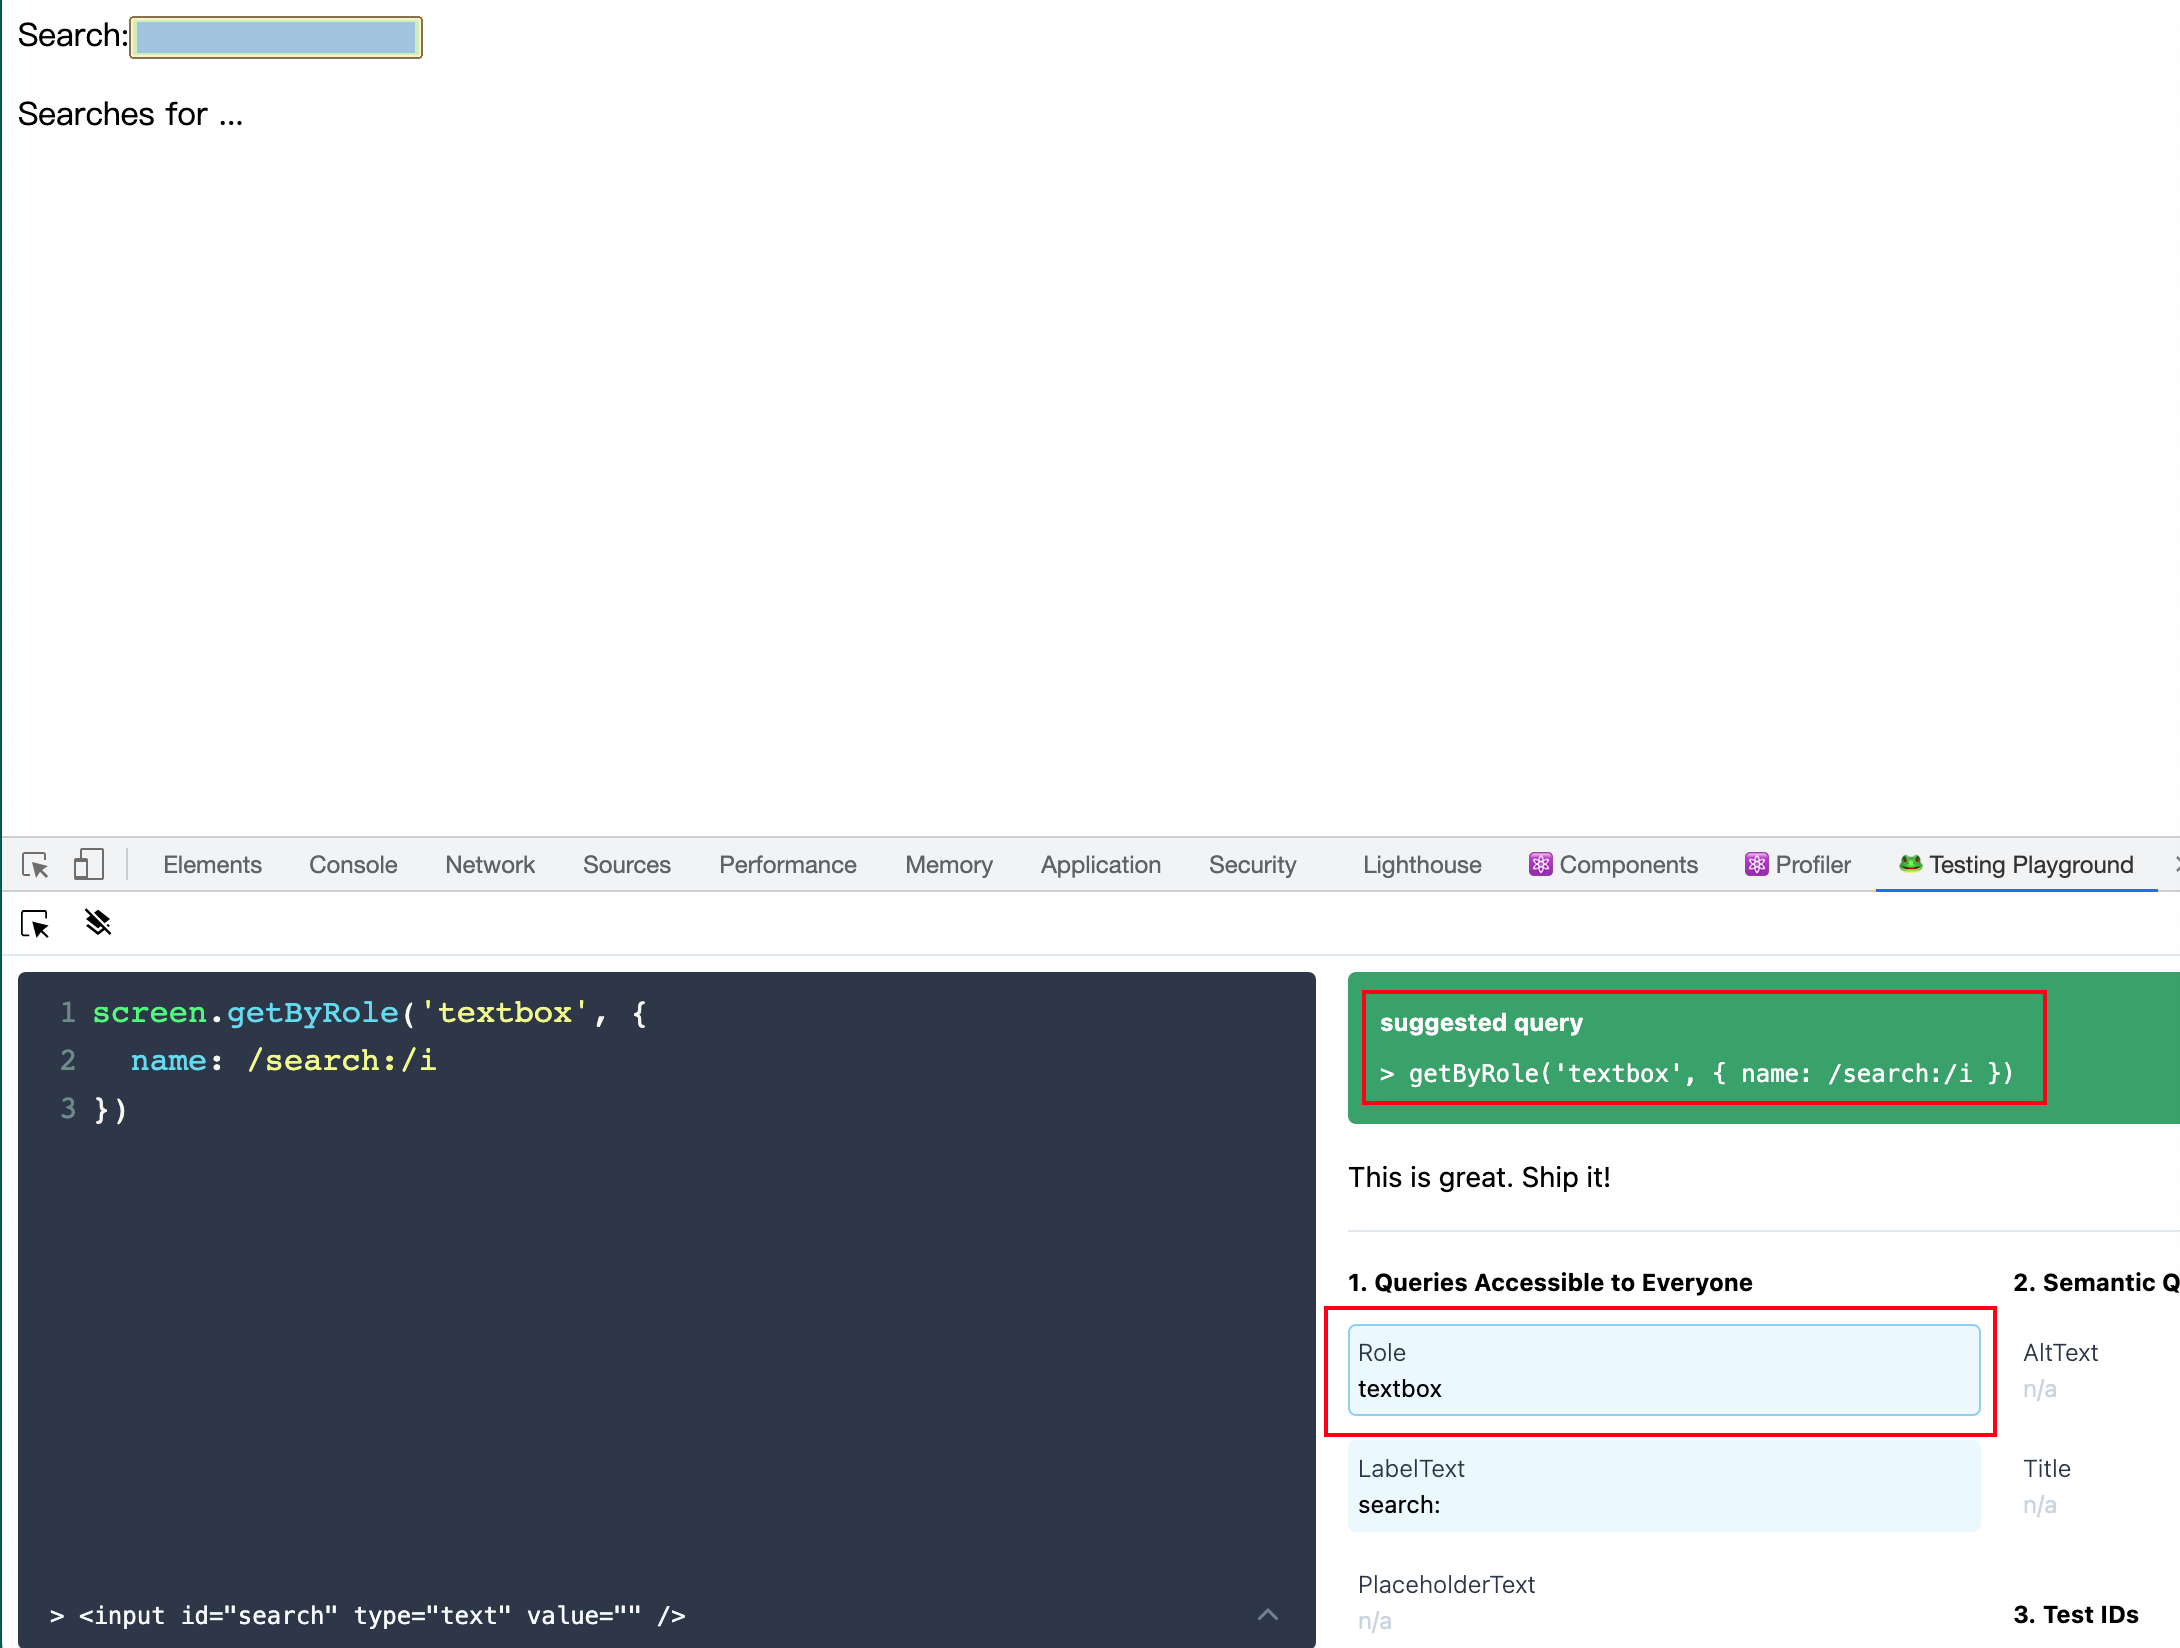2180x1648 pixels.
Task: Click the AltText n/a query option
Action: (2060, 1370)
